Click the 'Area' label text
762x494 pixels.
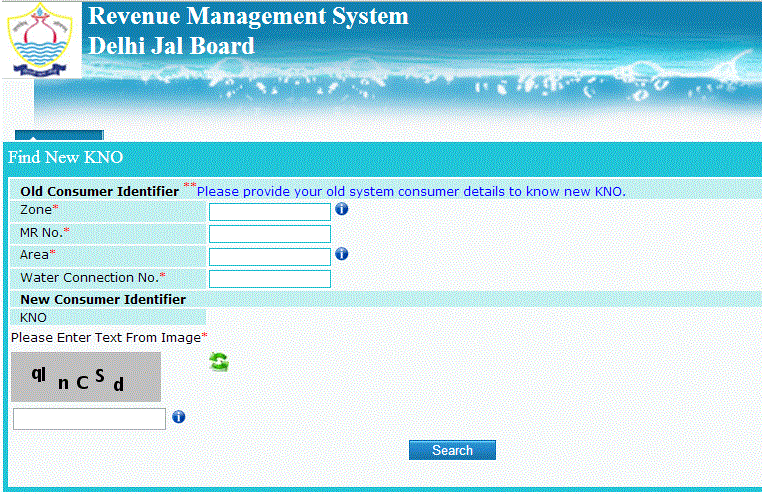[x=35, y=255]
